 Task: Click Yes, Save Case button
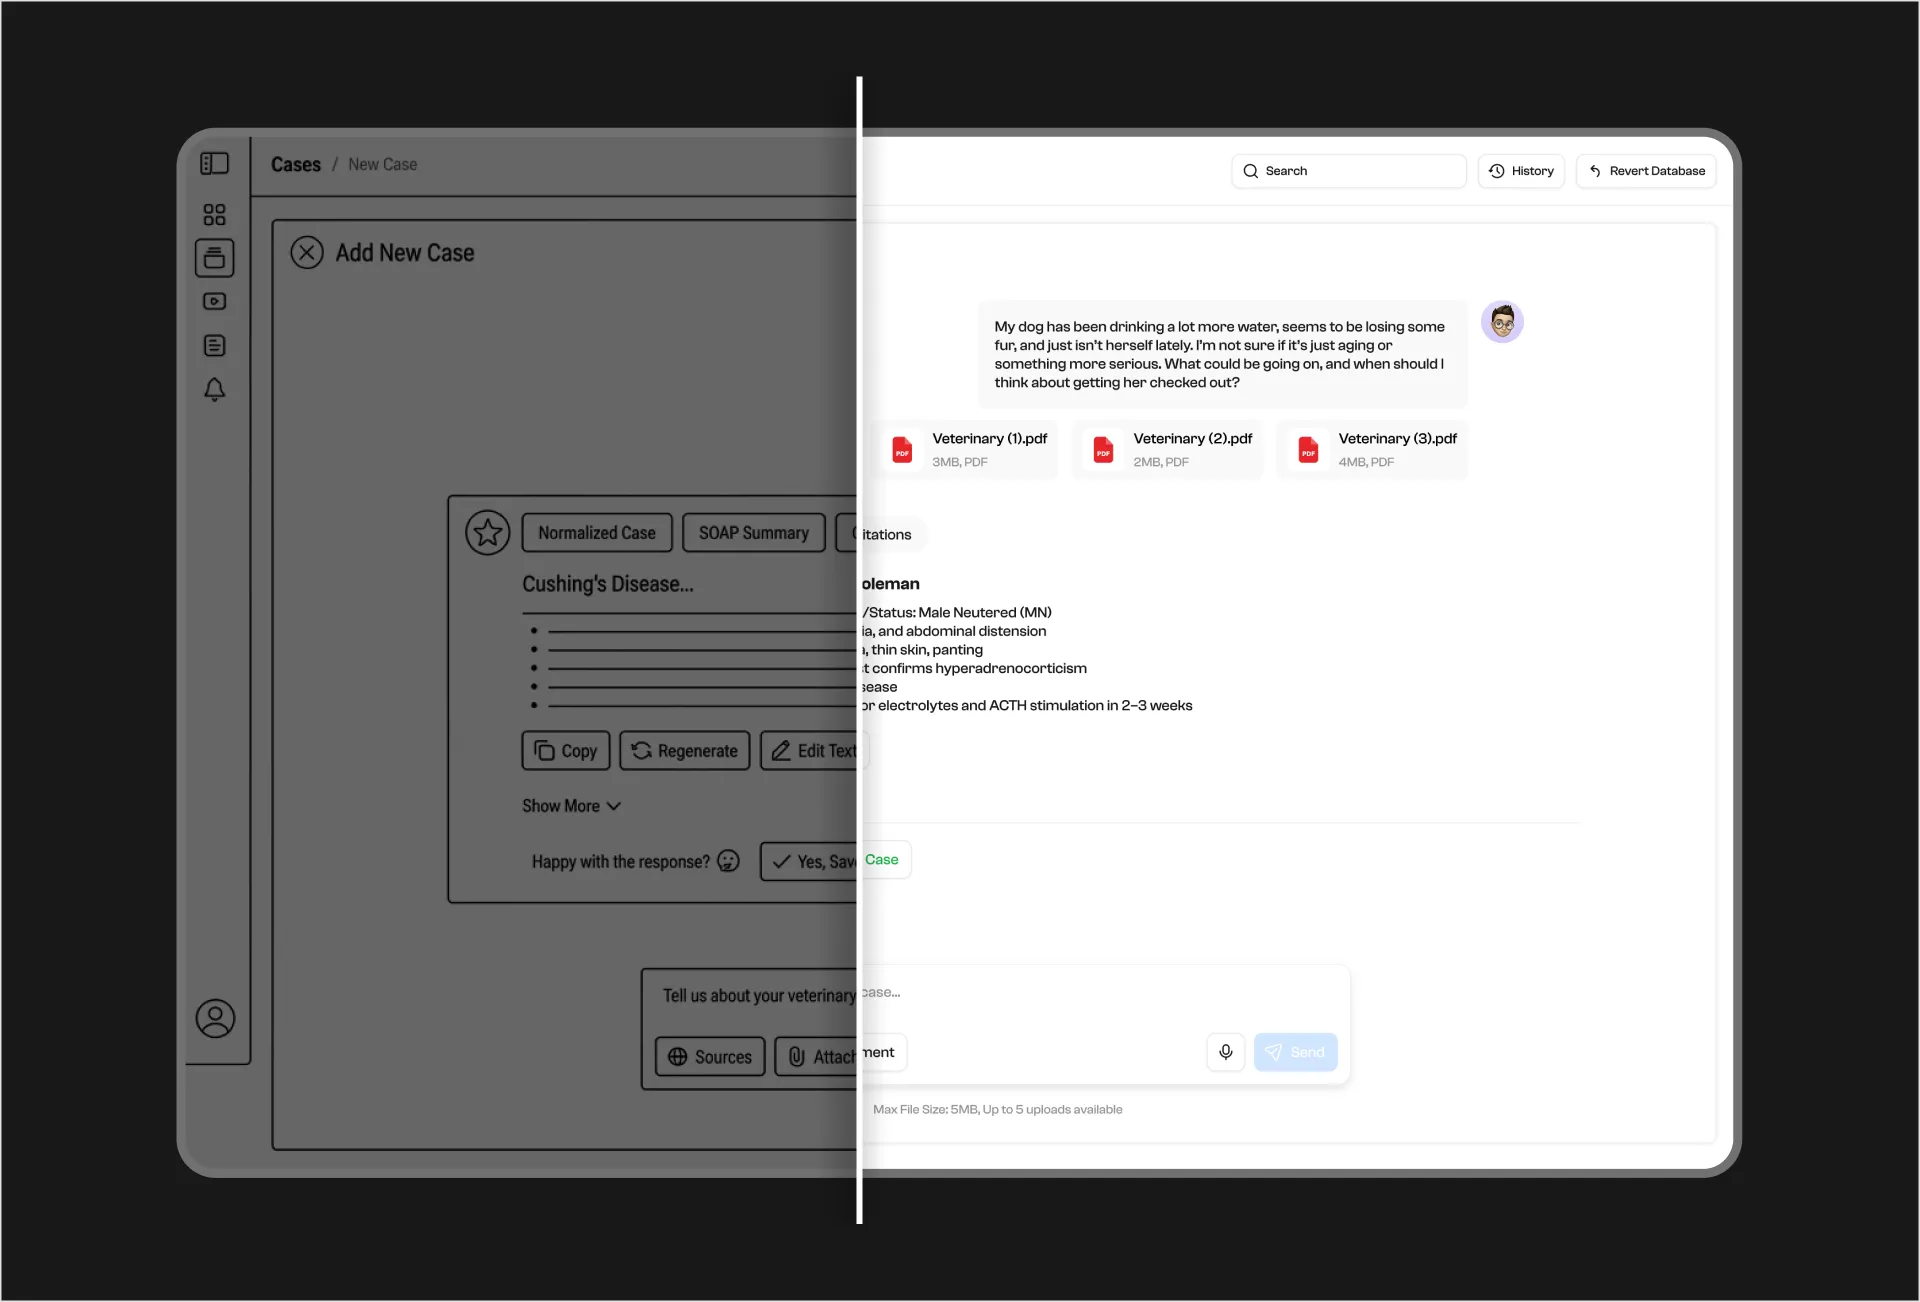(835, 860)
